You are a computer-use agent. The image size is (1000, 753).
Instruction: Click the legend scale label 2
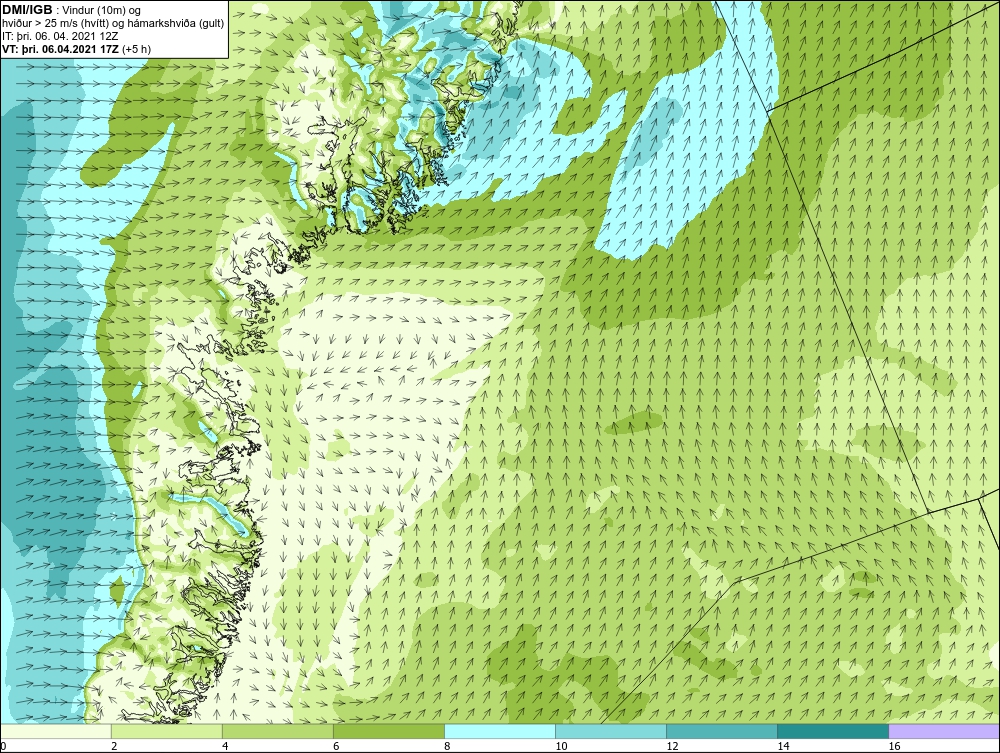coord(114,746)
